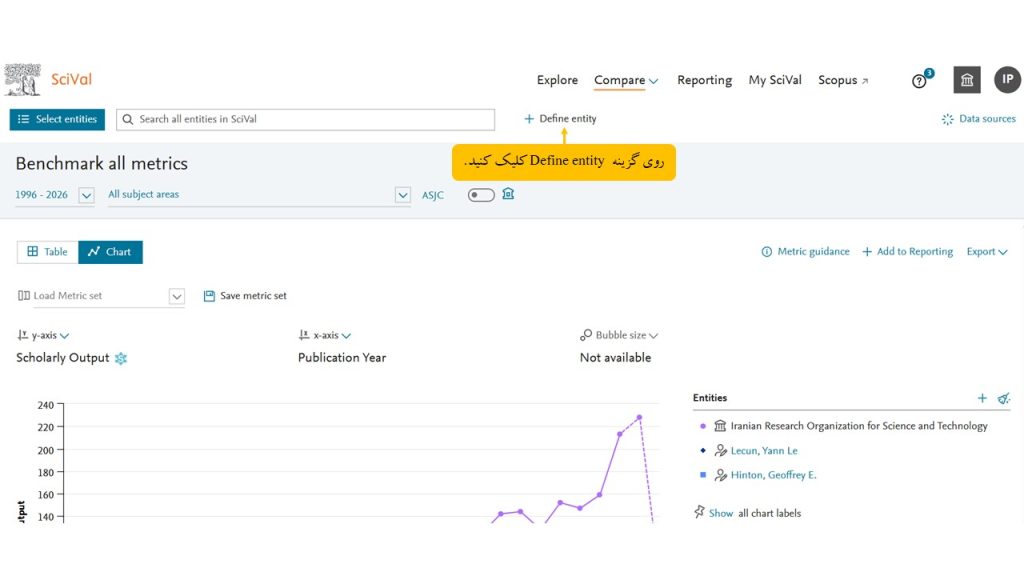
Task: Click the institution building icon in header
Action: [x=967, y=80]
